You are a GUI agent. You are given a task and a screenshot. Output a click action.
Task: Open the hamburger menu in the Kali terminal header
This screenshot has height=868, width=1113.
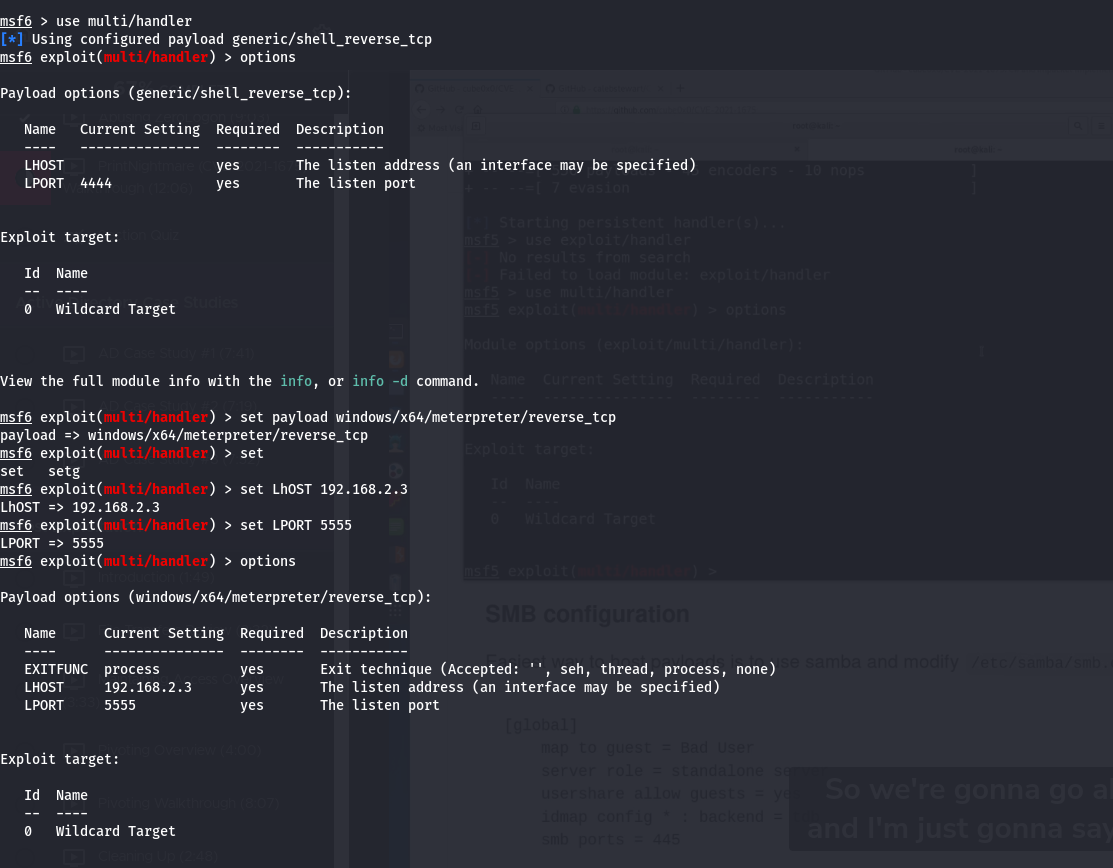click(x=1100, y=126)
